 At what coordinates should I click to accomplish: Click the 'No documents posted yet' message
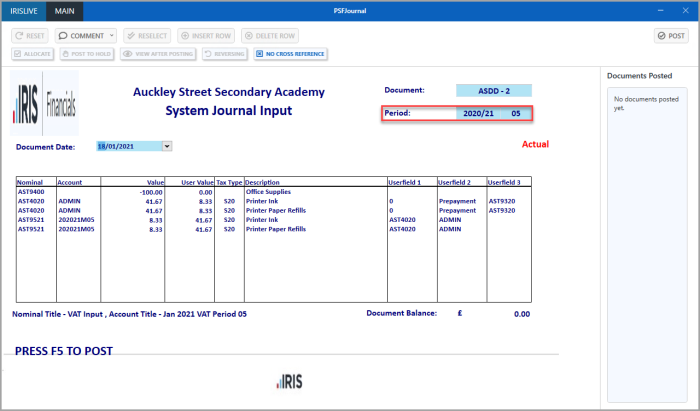tap(646, 103)
